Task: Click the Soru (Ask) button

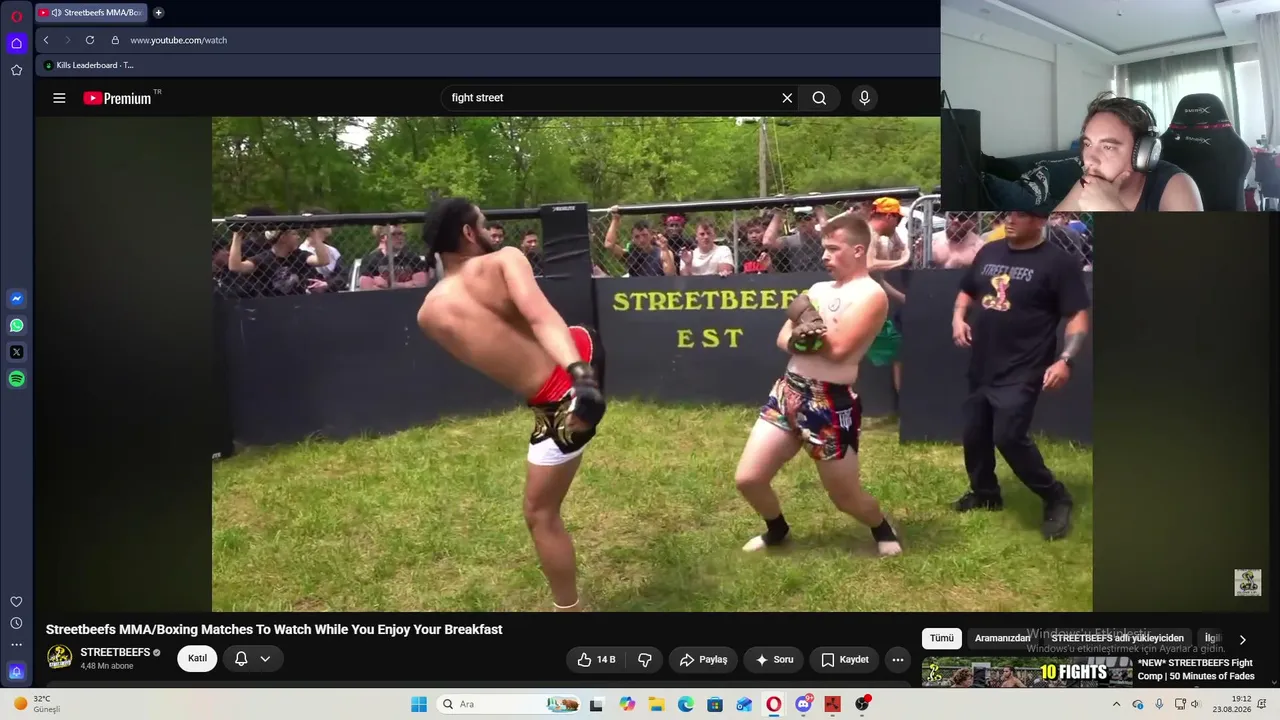Action: (774, 660)
